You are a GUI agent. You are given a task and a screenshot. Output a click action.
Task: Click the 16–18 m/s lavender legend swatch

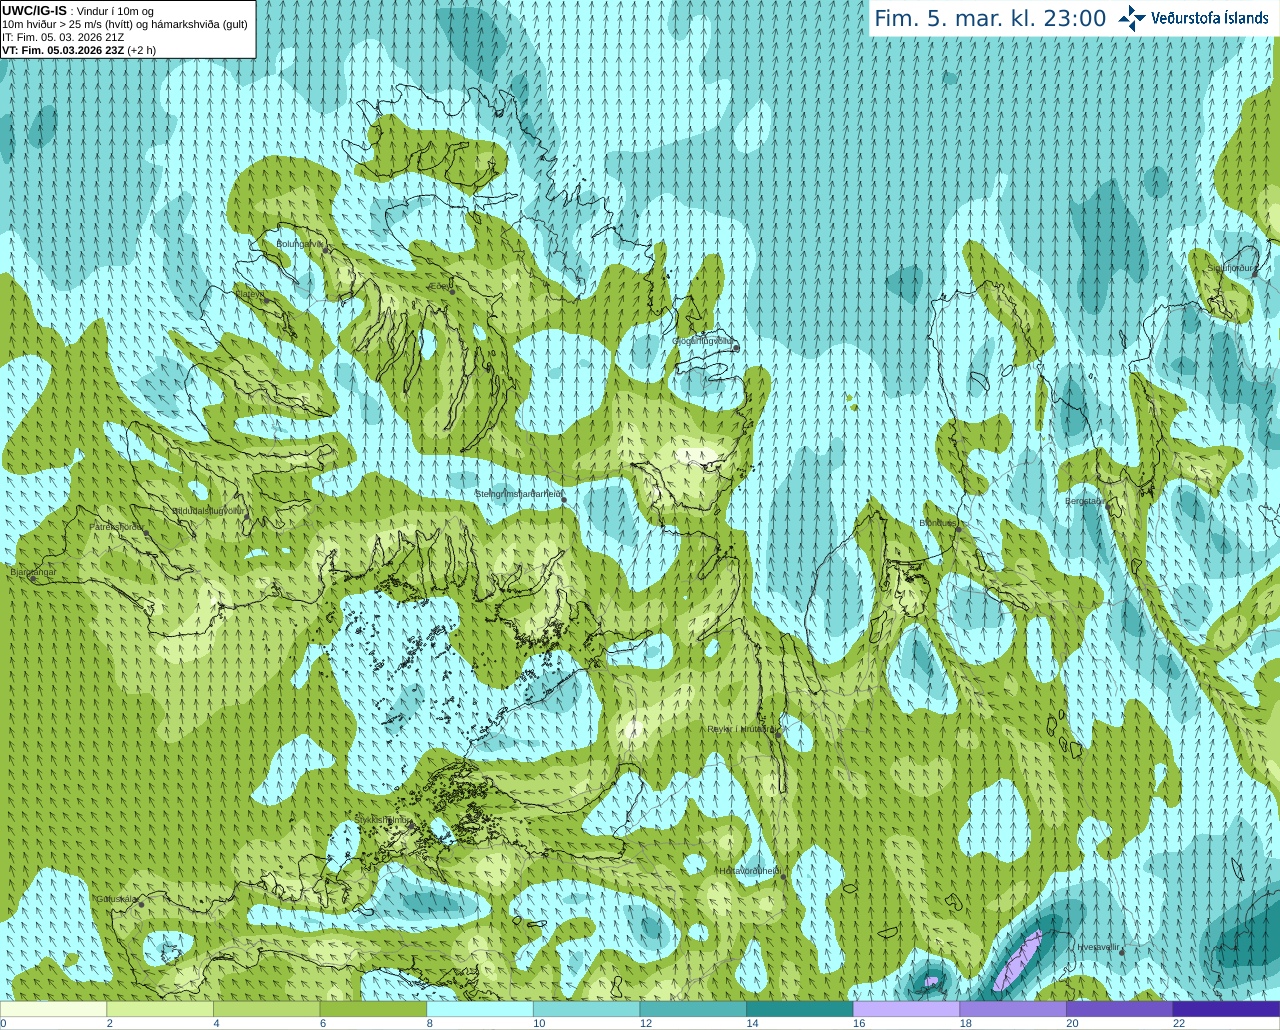906,1009
